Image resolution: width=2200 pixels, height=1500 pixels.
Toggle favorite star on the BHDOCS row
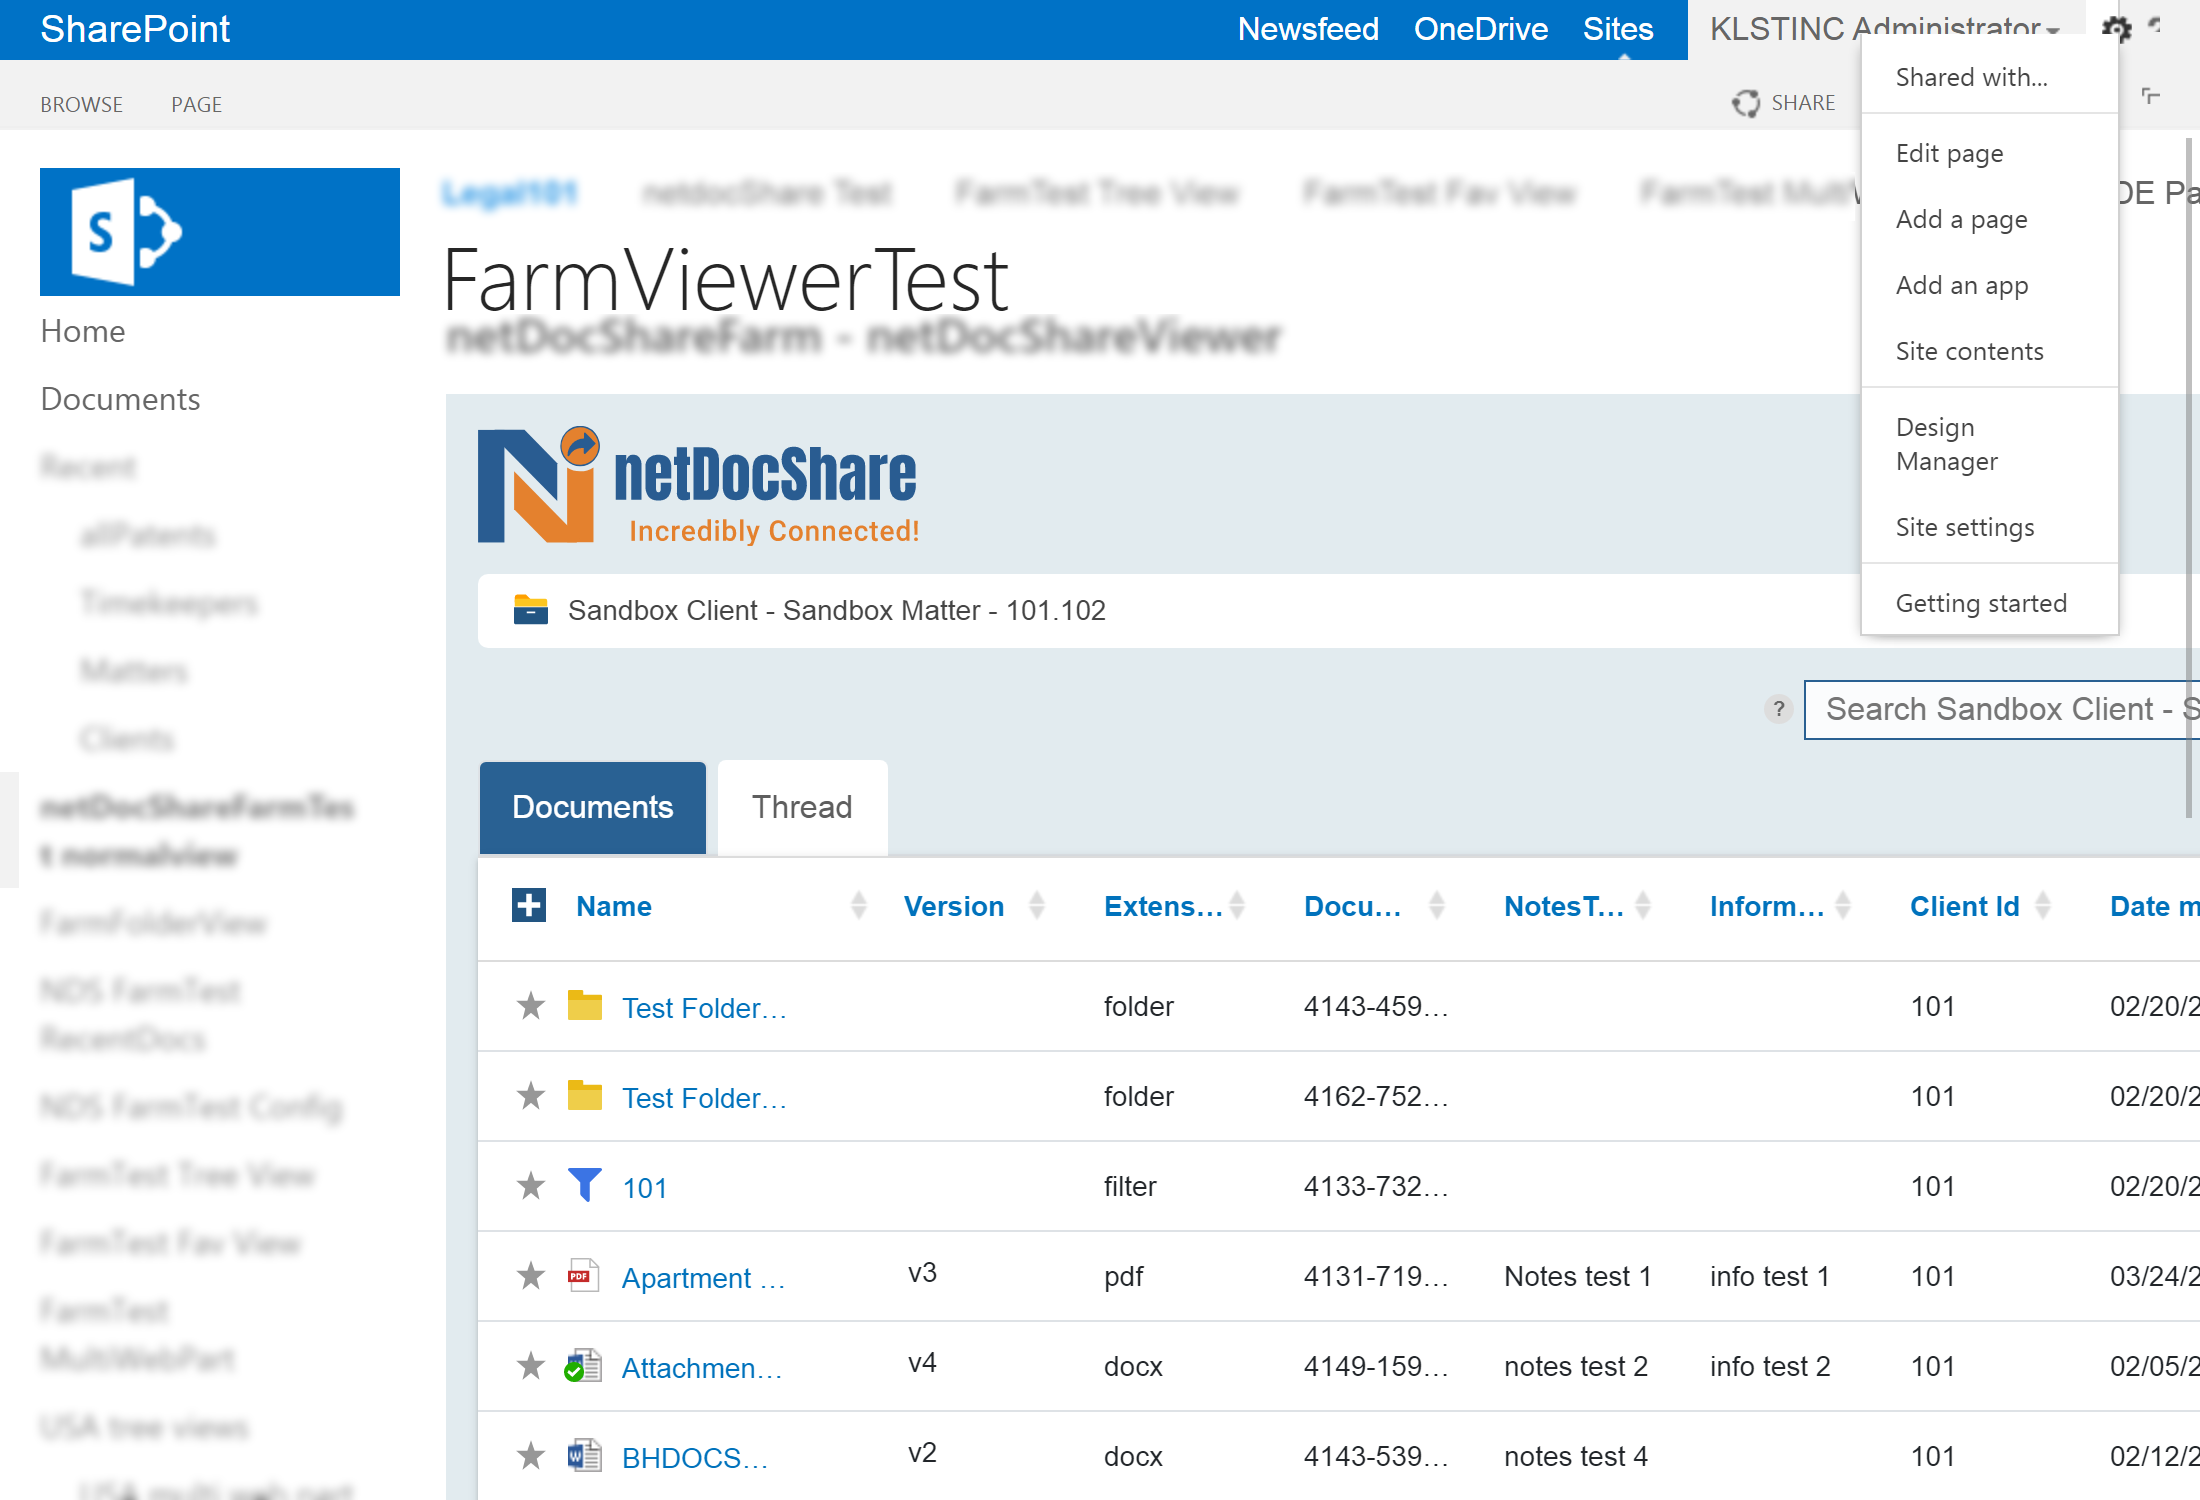(531, 1455)
